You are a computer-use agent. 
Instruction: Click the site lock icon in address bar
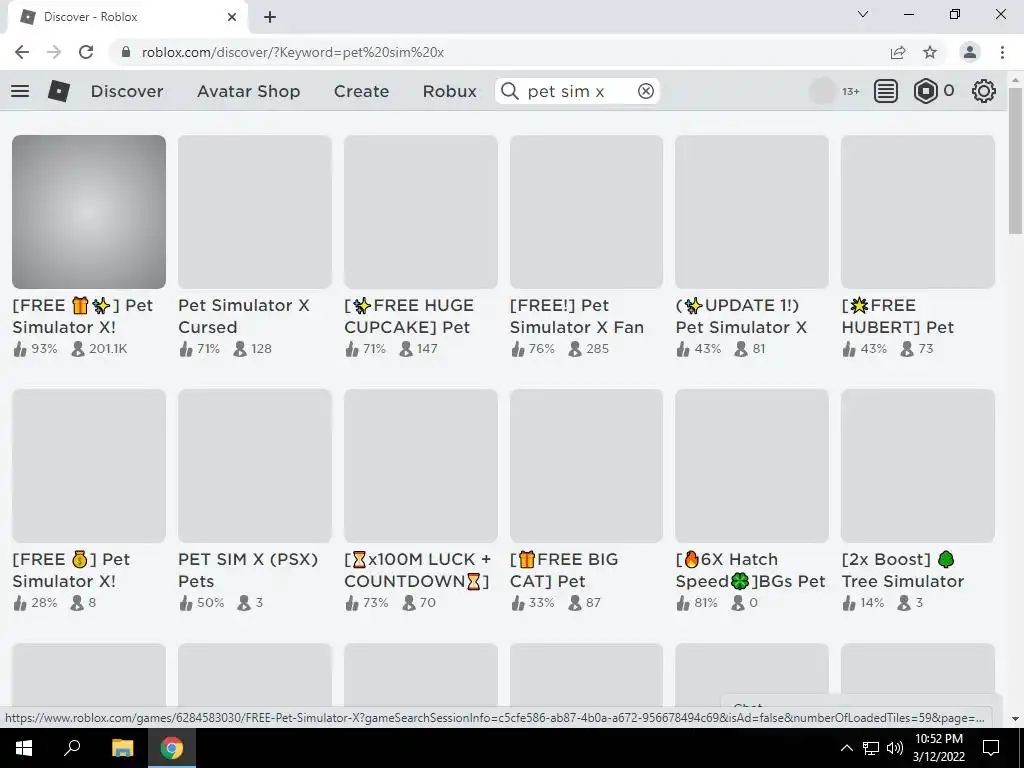pyautogui.click(x=126, y=52)
